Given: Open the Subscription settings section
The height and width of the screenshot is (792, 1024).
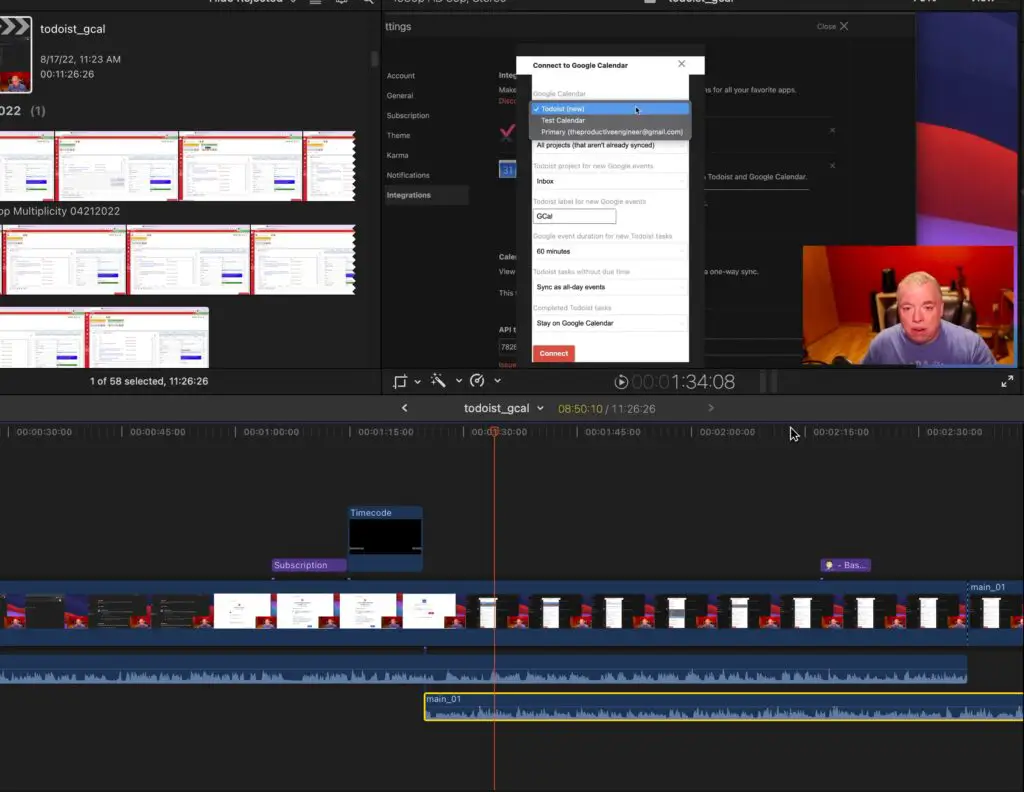Looking at the screenshot, I should [x=408, y=116].
